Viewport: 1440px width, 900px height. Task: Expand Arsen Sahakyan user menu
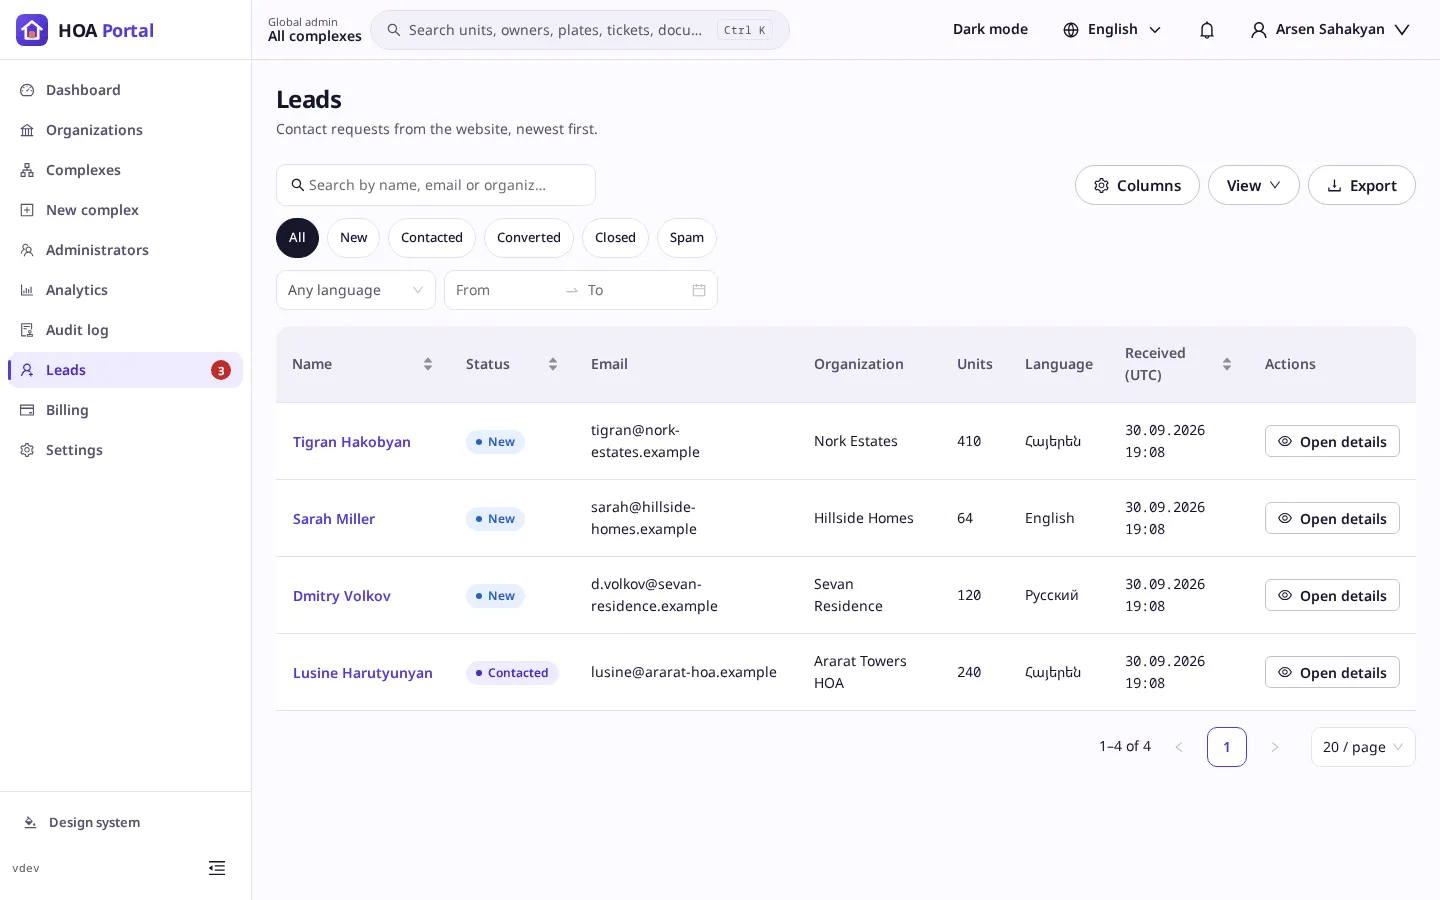(x=1330, y=30)
